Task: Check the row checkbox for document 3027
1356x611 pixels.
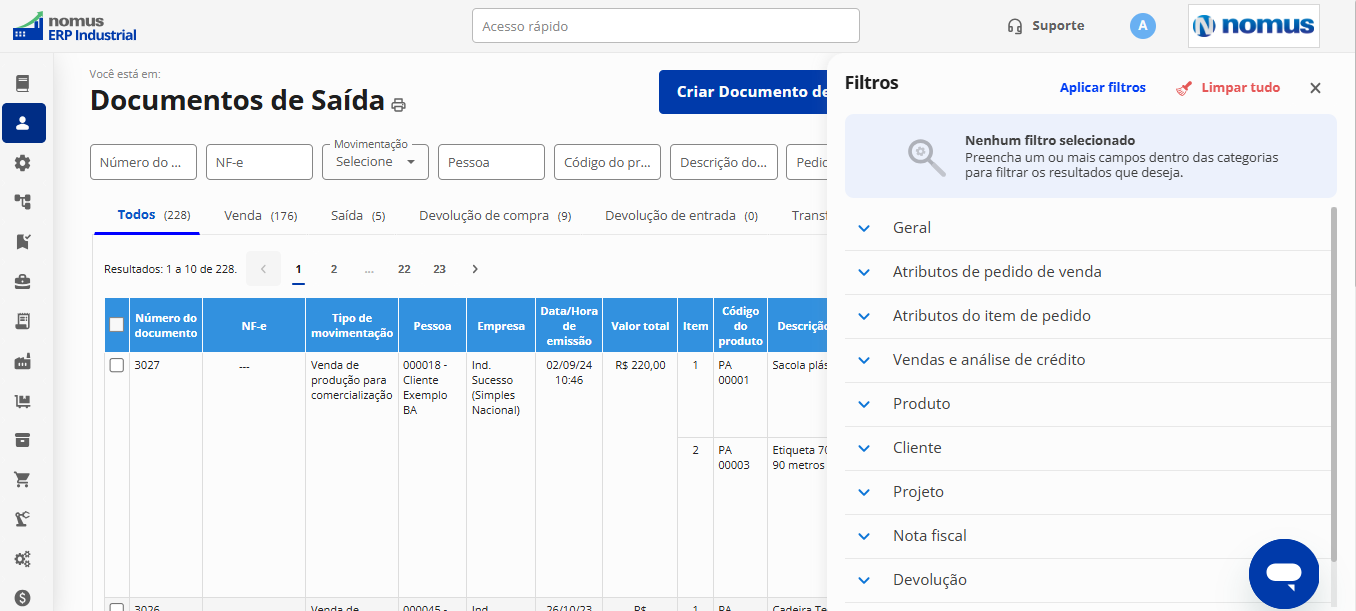Action: [x=116, y=365]
